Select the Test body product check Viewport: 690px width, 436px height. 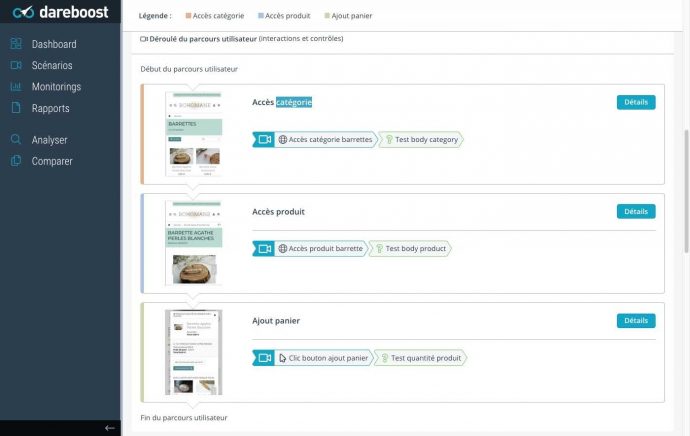(410, 249)
